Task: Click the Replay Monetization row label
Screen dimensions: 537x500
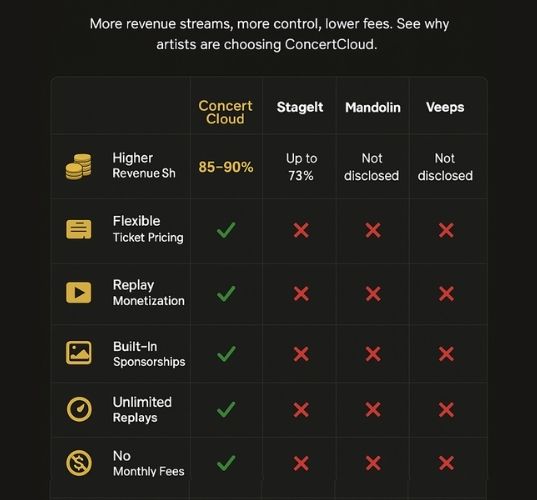Action: 149,292
